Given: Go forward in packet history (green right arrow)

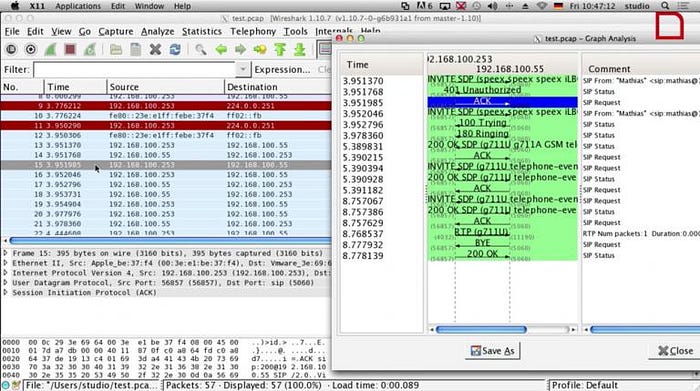Looking at the screenshot, I should [x=241, y=49].
